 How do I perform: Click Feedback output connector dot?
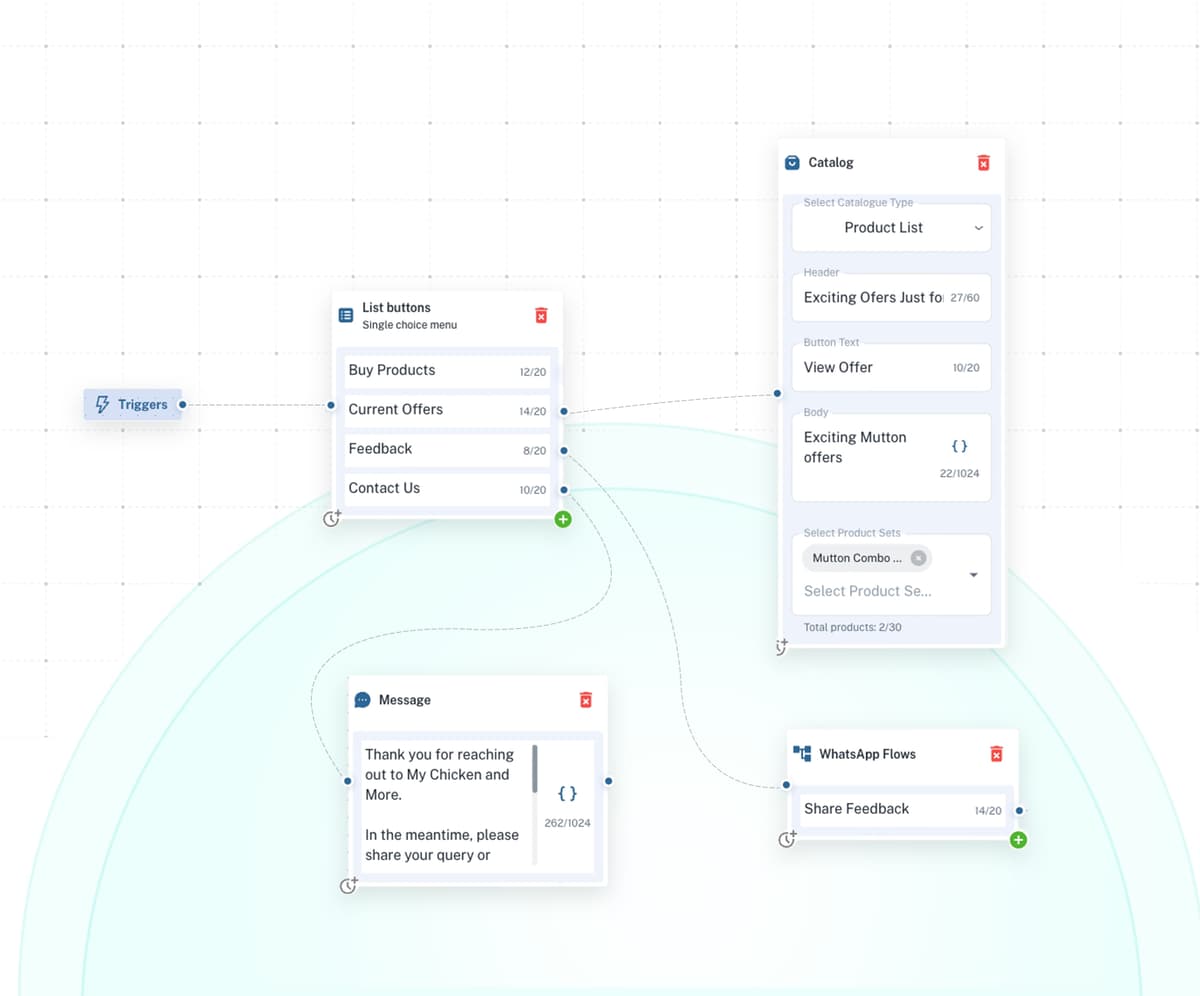tap(564, 451)
